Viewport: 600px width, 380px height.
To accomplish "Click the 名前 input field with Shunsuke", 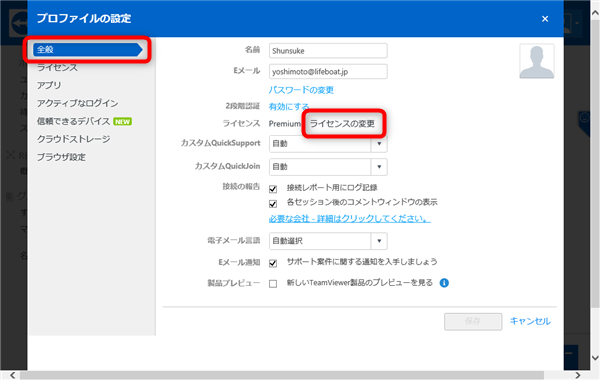I will click(328, 51).
